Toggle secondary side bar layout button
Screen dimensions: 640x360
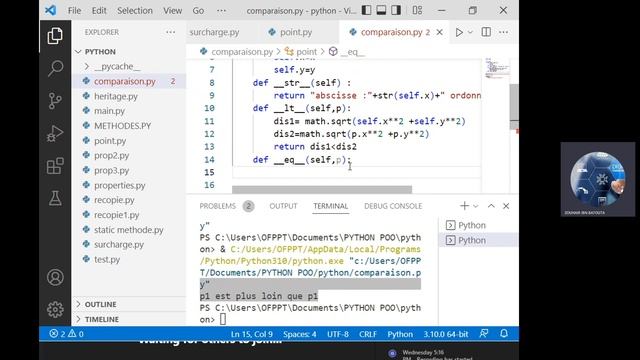(x=396, y=10)
